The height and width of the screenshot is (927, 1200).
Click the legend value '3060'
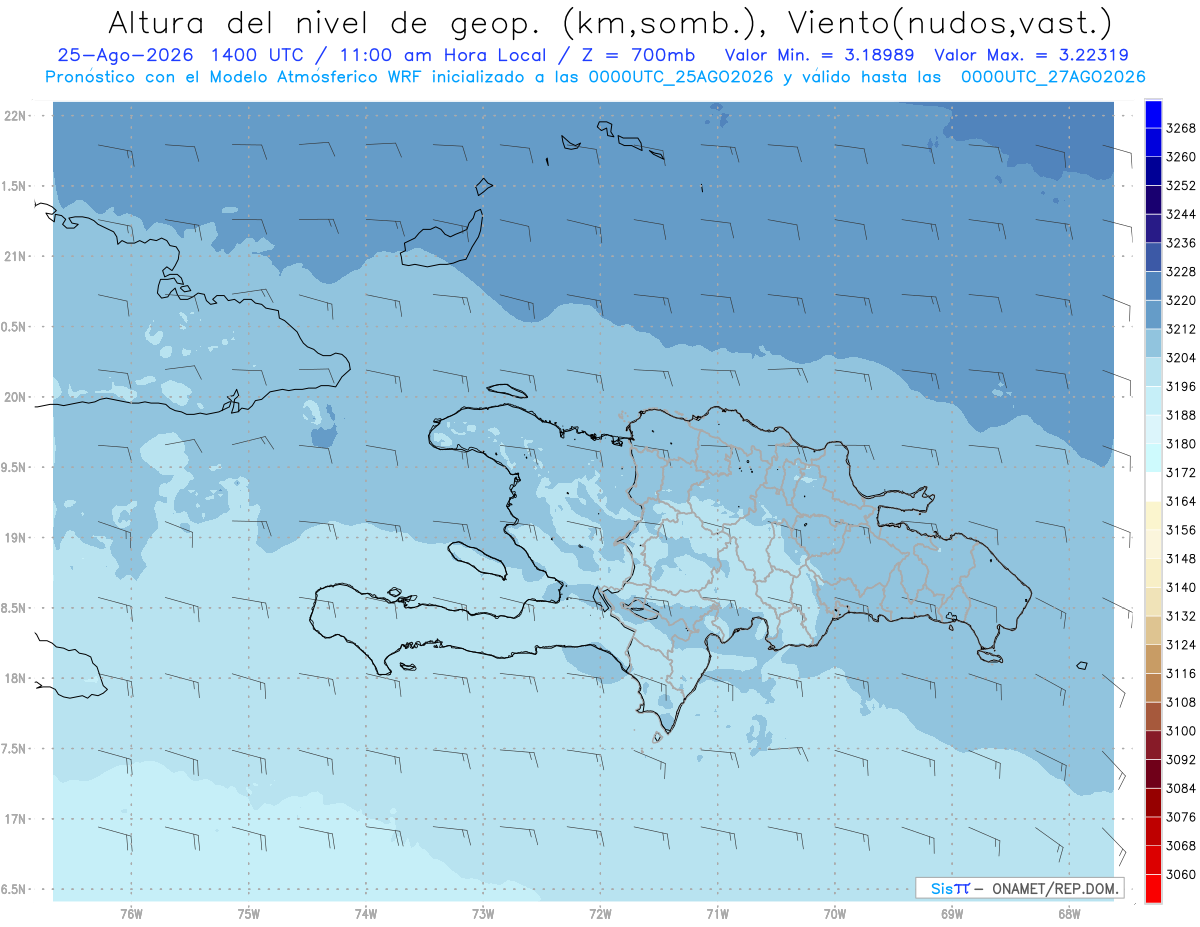coord(1181,874)
